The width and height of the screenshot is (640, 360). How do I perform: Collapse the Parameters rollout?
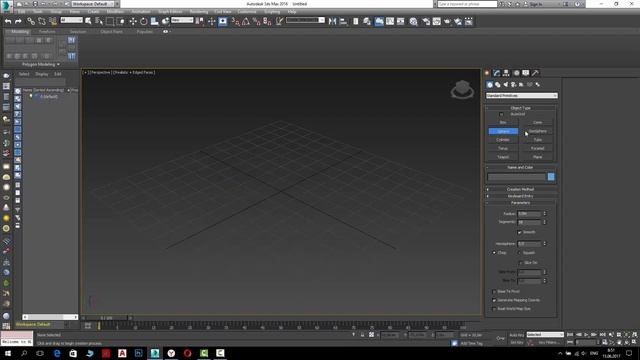520,203
